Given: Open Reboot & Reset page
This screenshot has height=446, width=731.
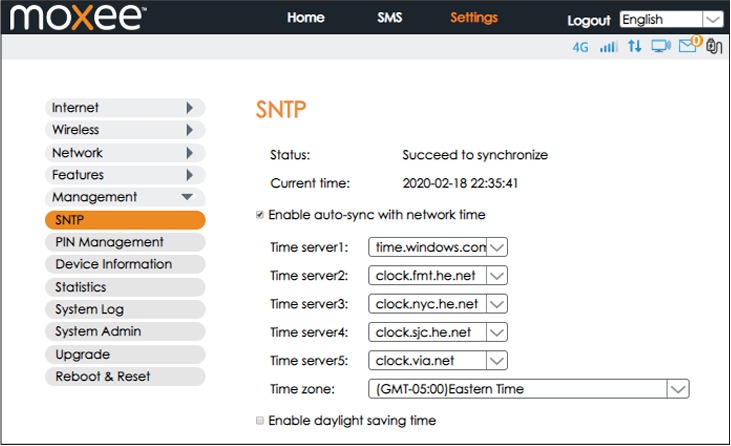Looking at the screenshot, I should (125, 377).
